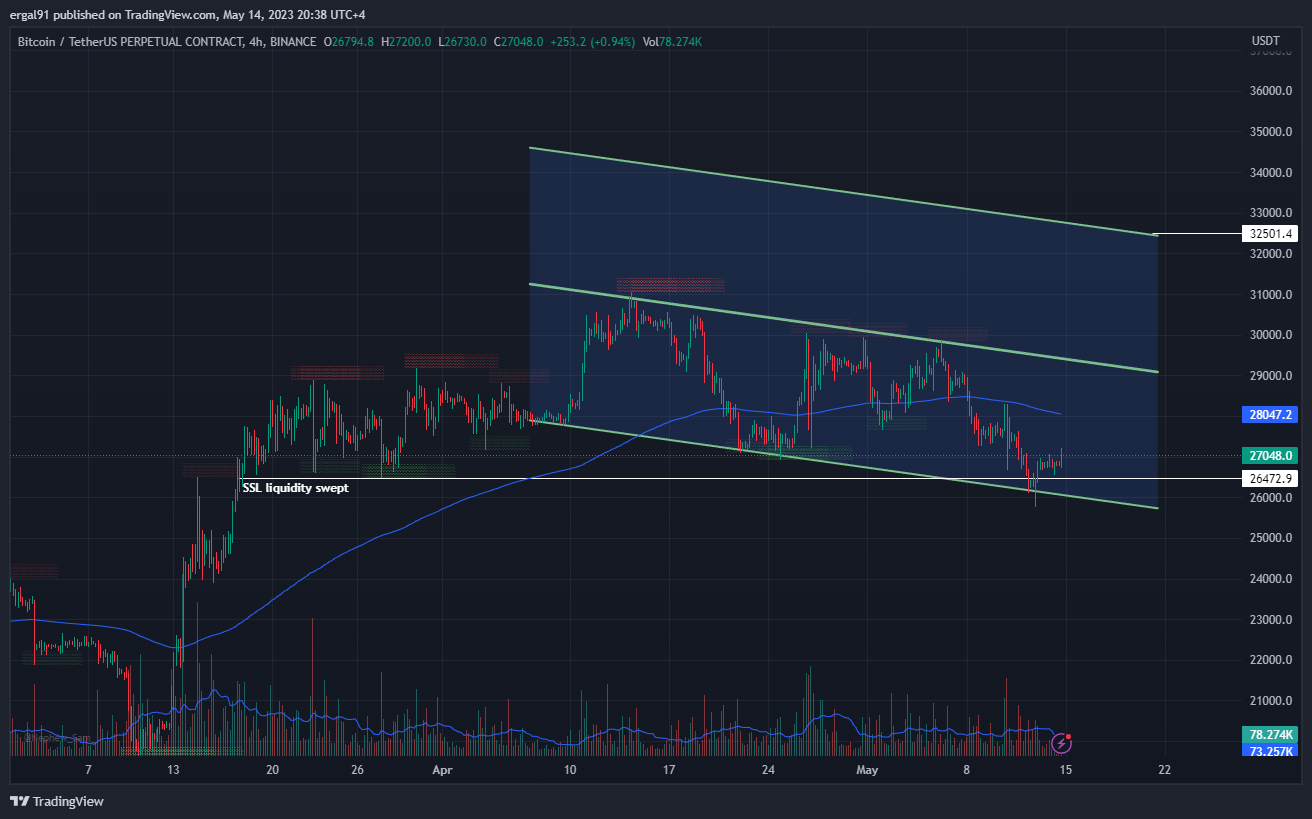Image resolution: width=1312 pixels, height=819 pixels.
Task: Click the BINANCE exchange name in the header
Action: click(291, 42)
